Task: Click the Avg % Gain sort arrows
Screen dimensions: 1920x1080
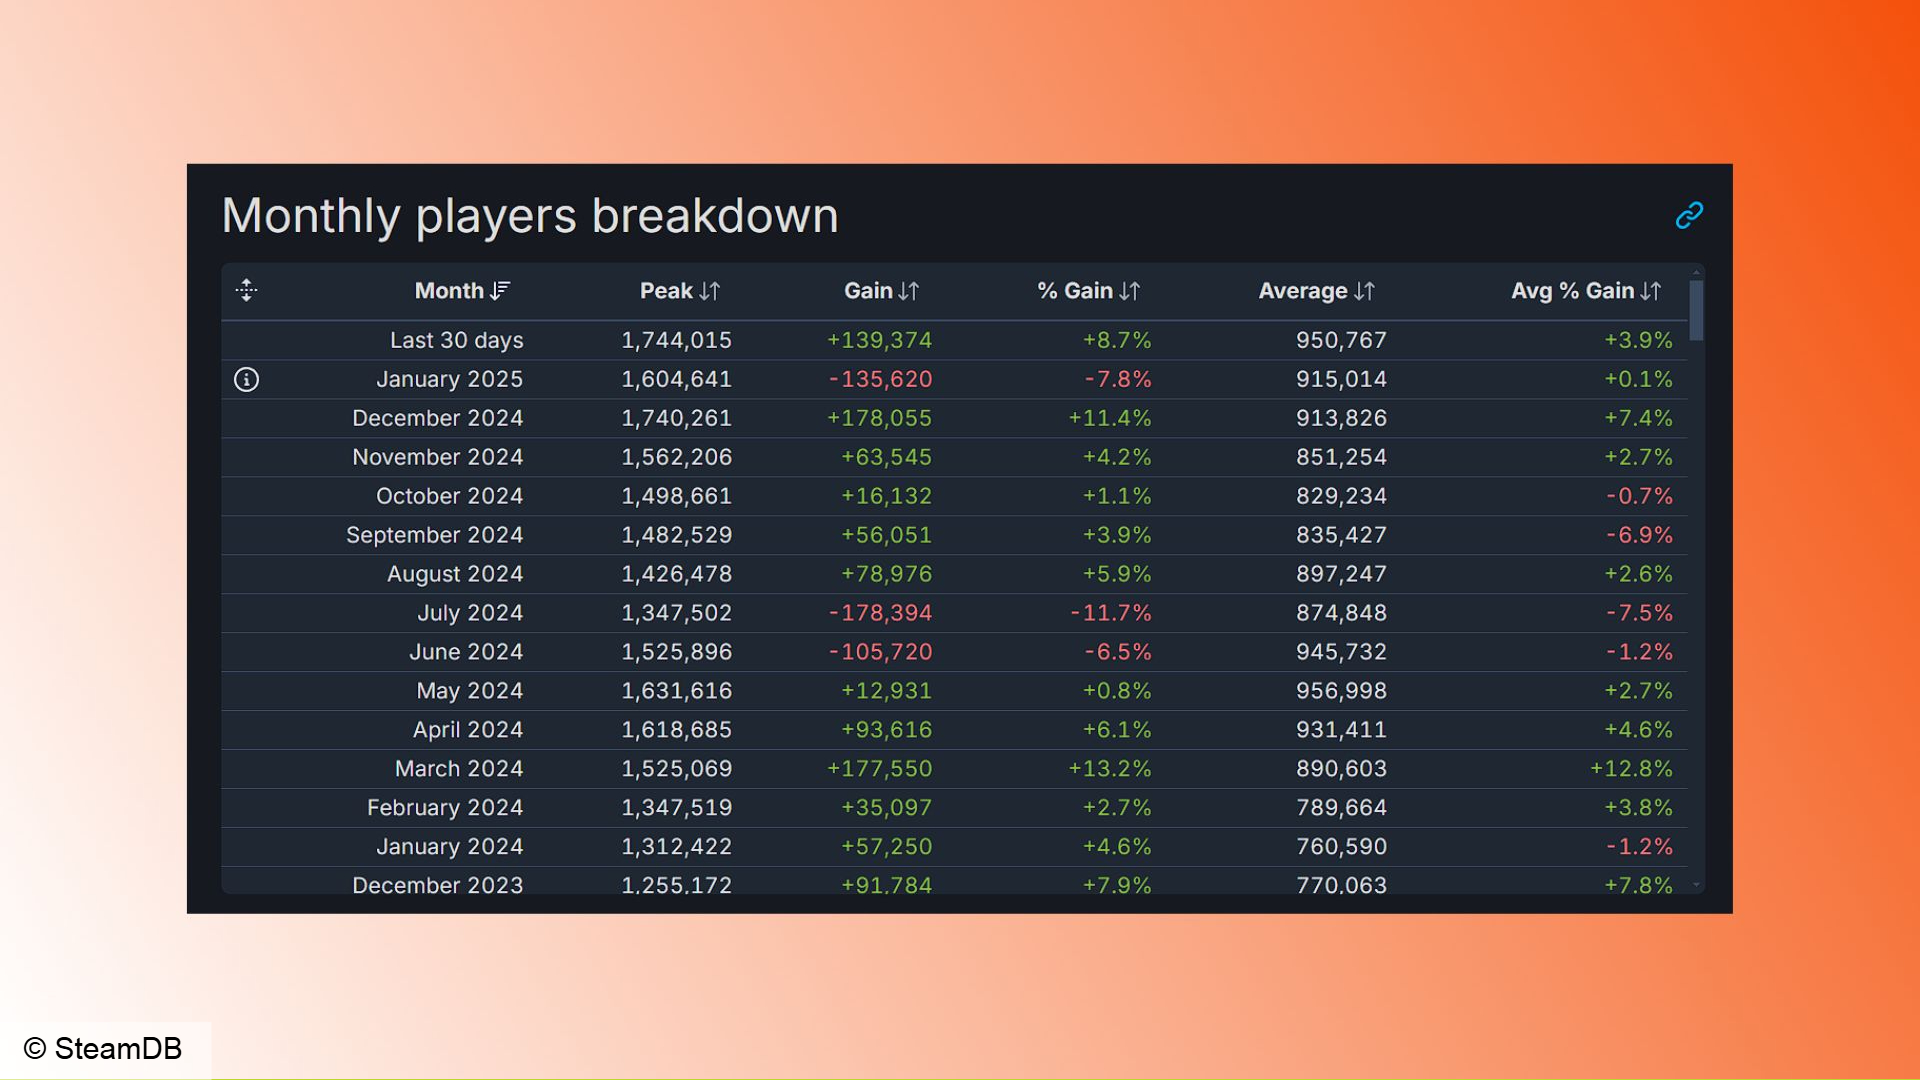Action: click(1650, 291)
